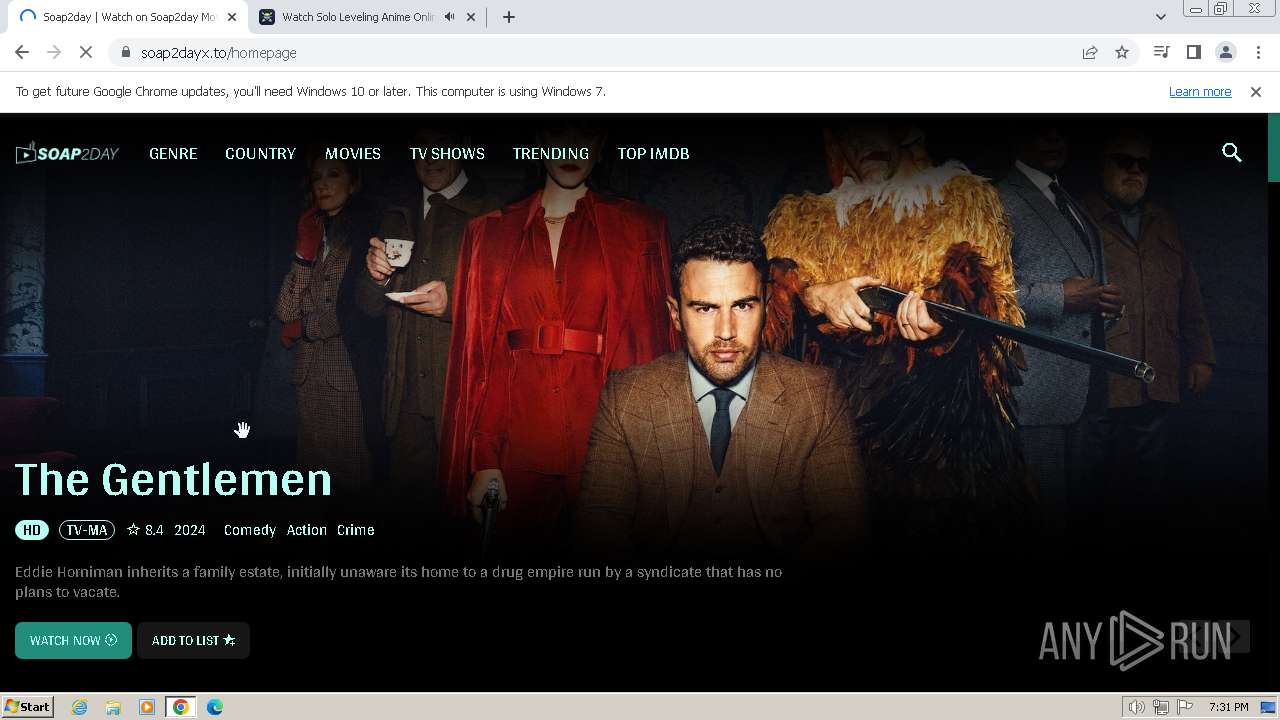Open the GENRE menu
Image resolution: width=1280 pixels, height=720 pixels.
pyautogui.click(x=173, y=153)
